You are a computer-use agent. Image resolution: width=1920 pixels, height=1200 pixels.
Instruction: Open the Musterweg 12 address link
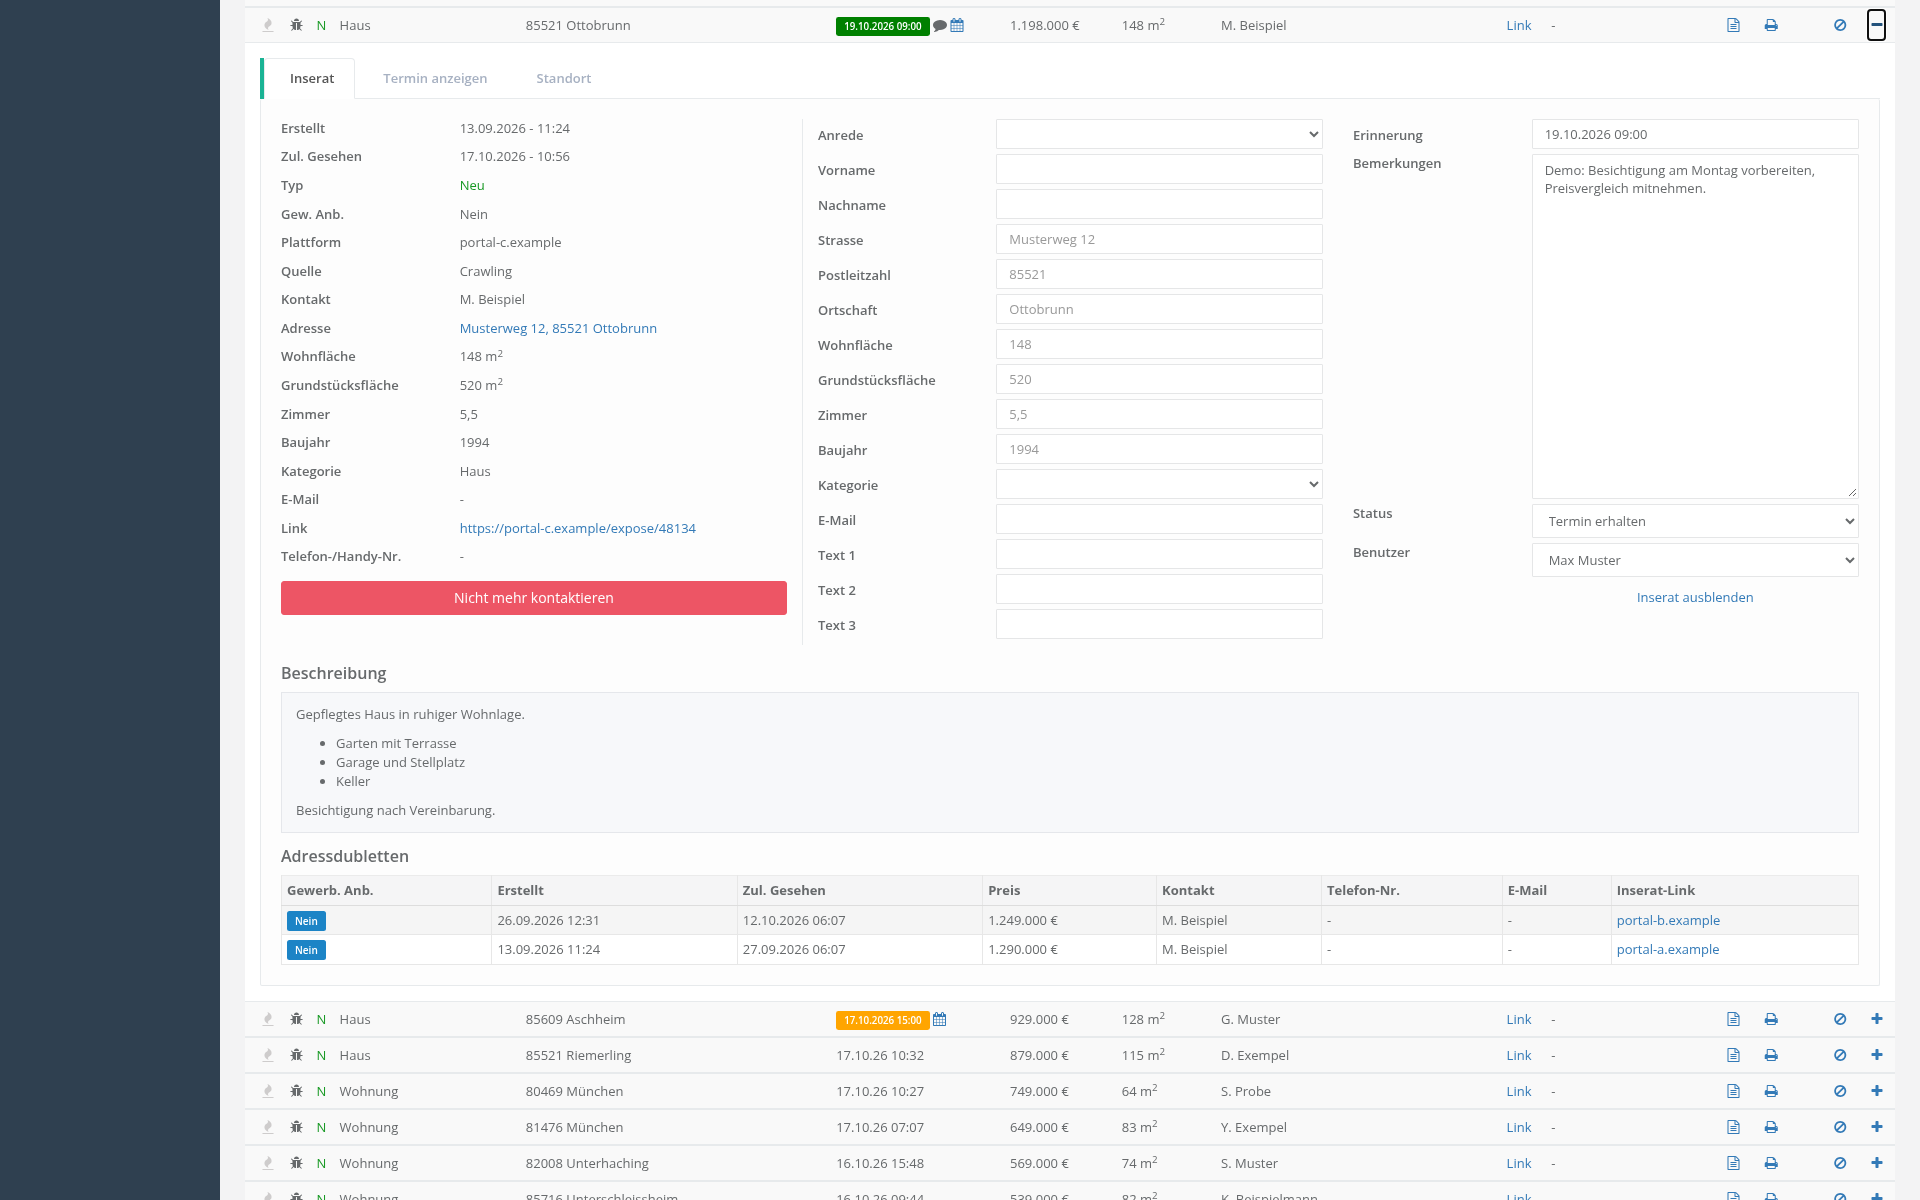pos(558,328)
